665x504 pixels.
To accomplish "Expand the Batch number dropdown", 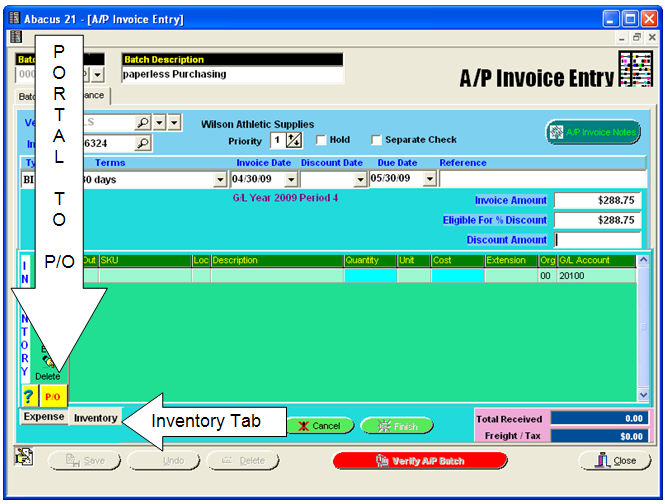I will [98, 75].
